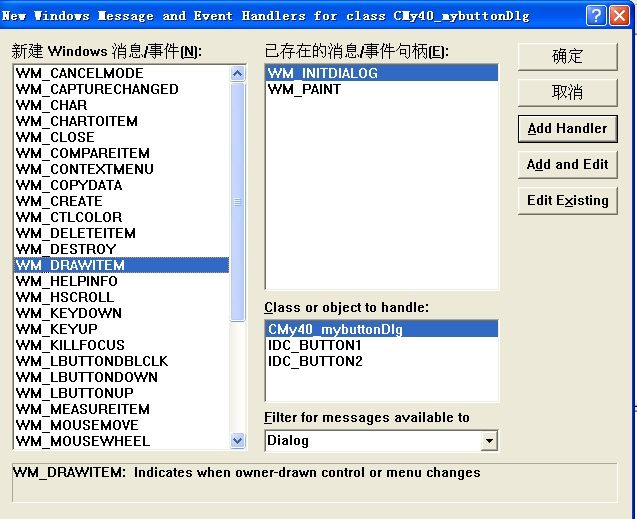Select WM_LBUTTONDOWN message

121,377
